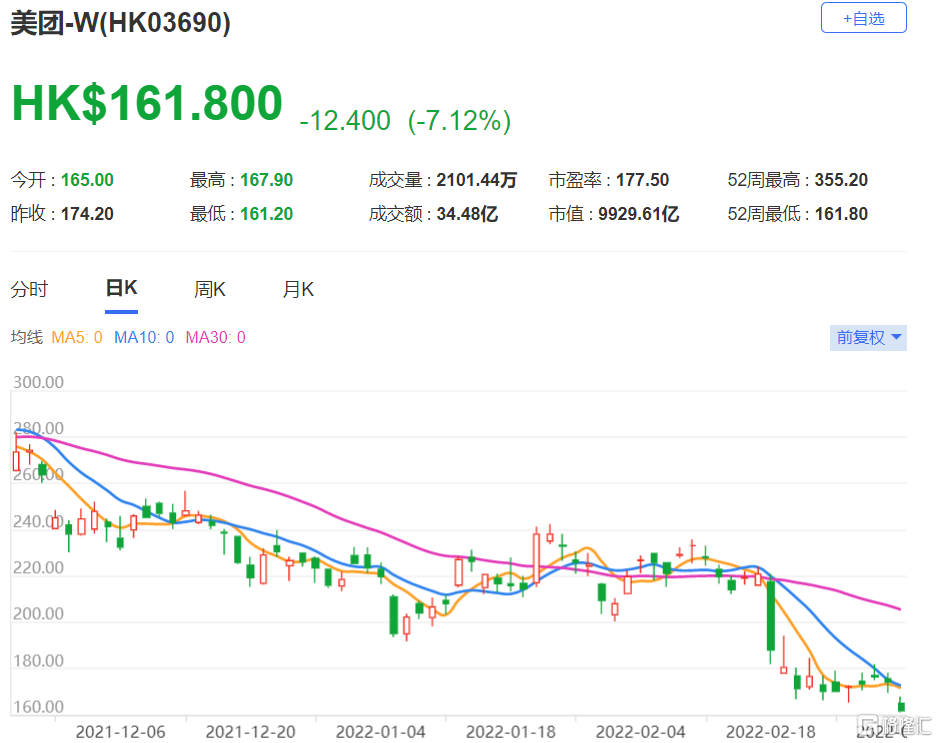Click the 300.00 y-axis label
The width and height of the screenshot is (938, 743).
[38, 382]
